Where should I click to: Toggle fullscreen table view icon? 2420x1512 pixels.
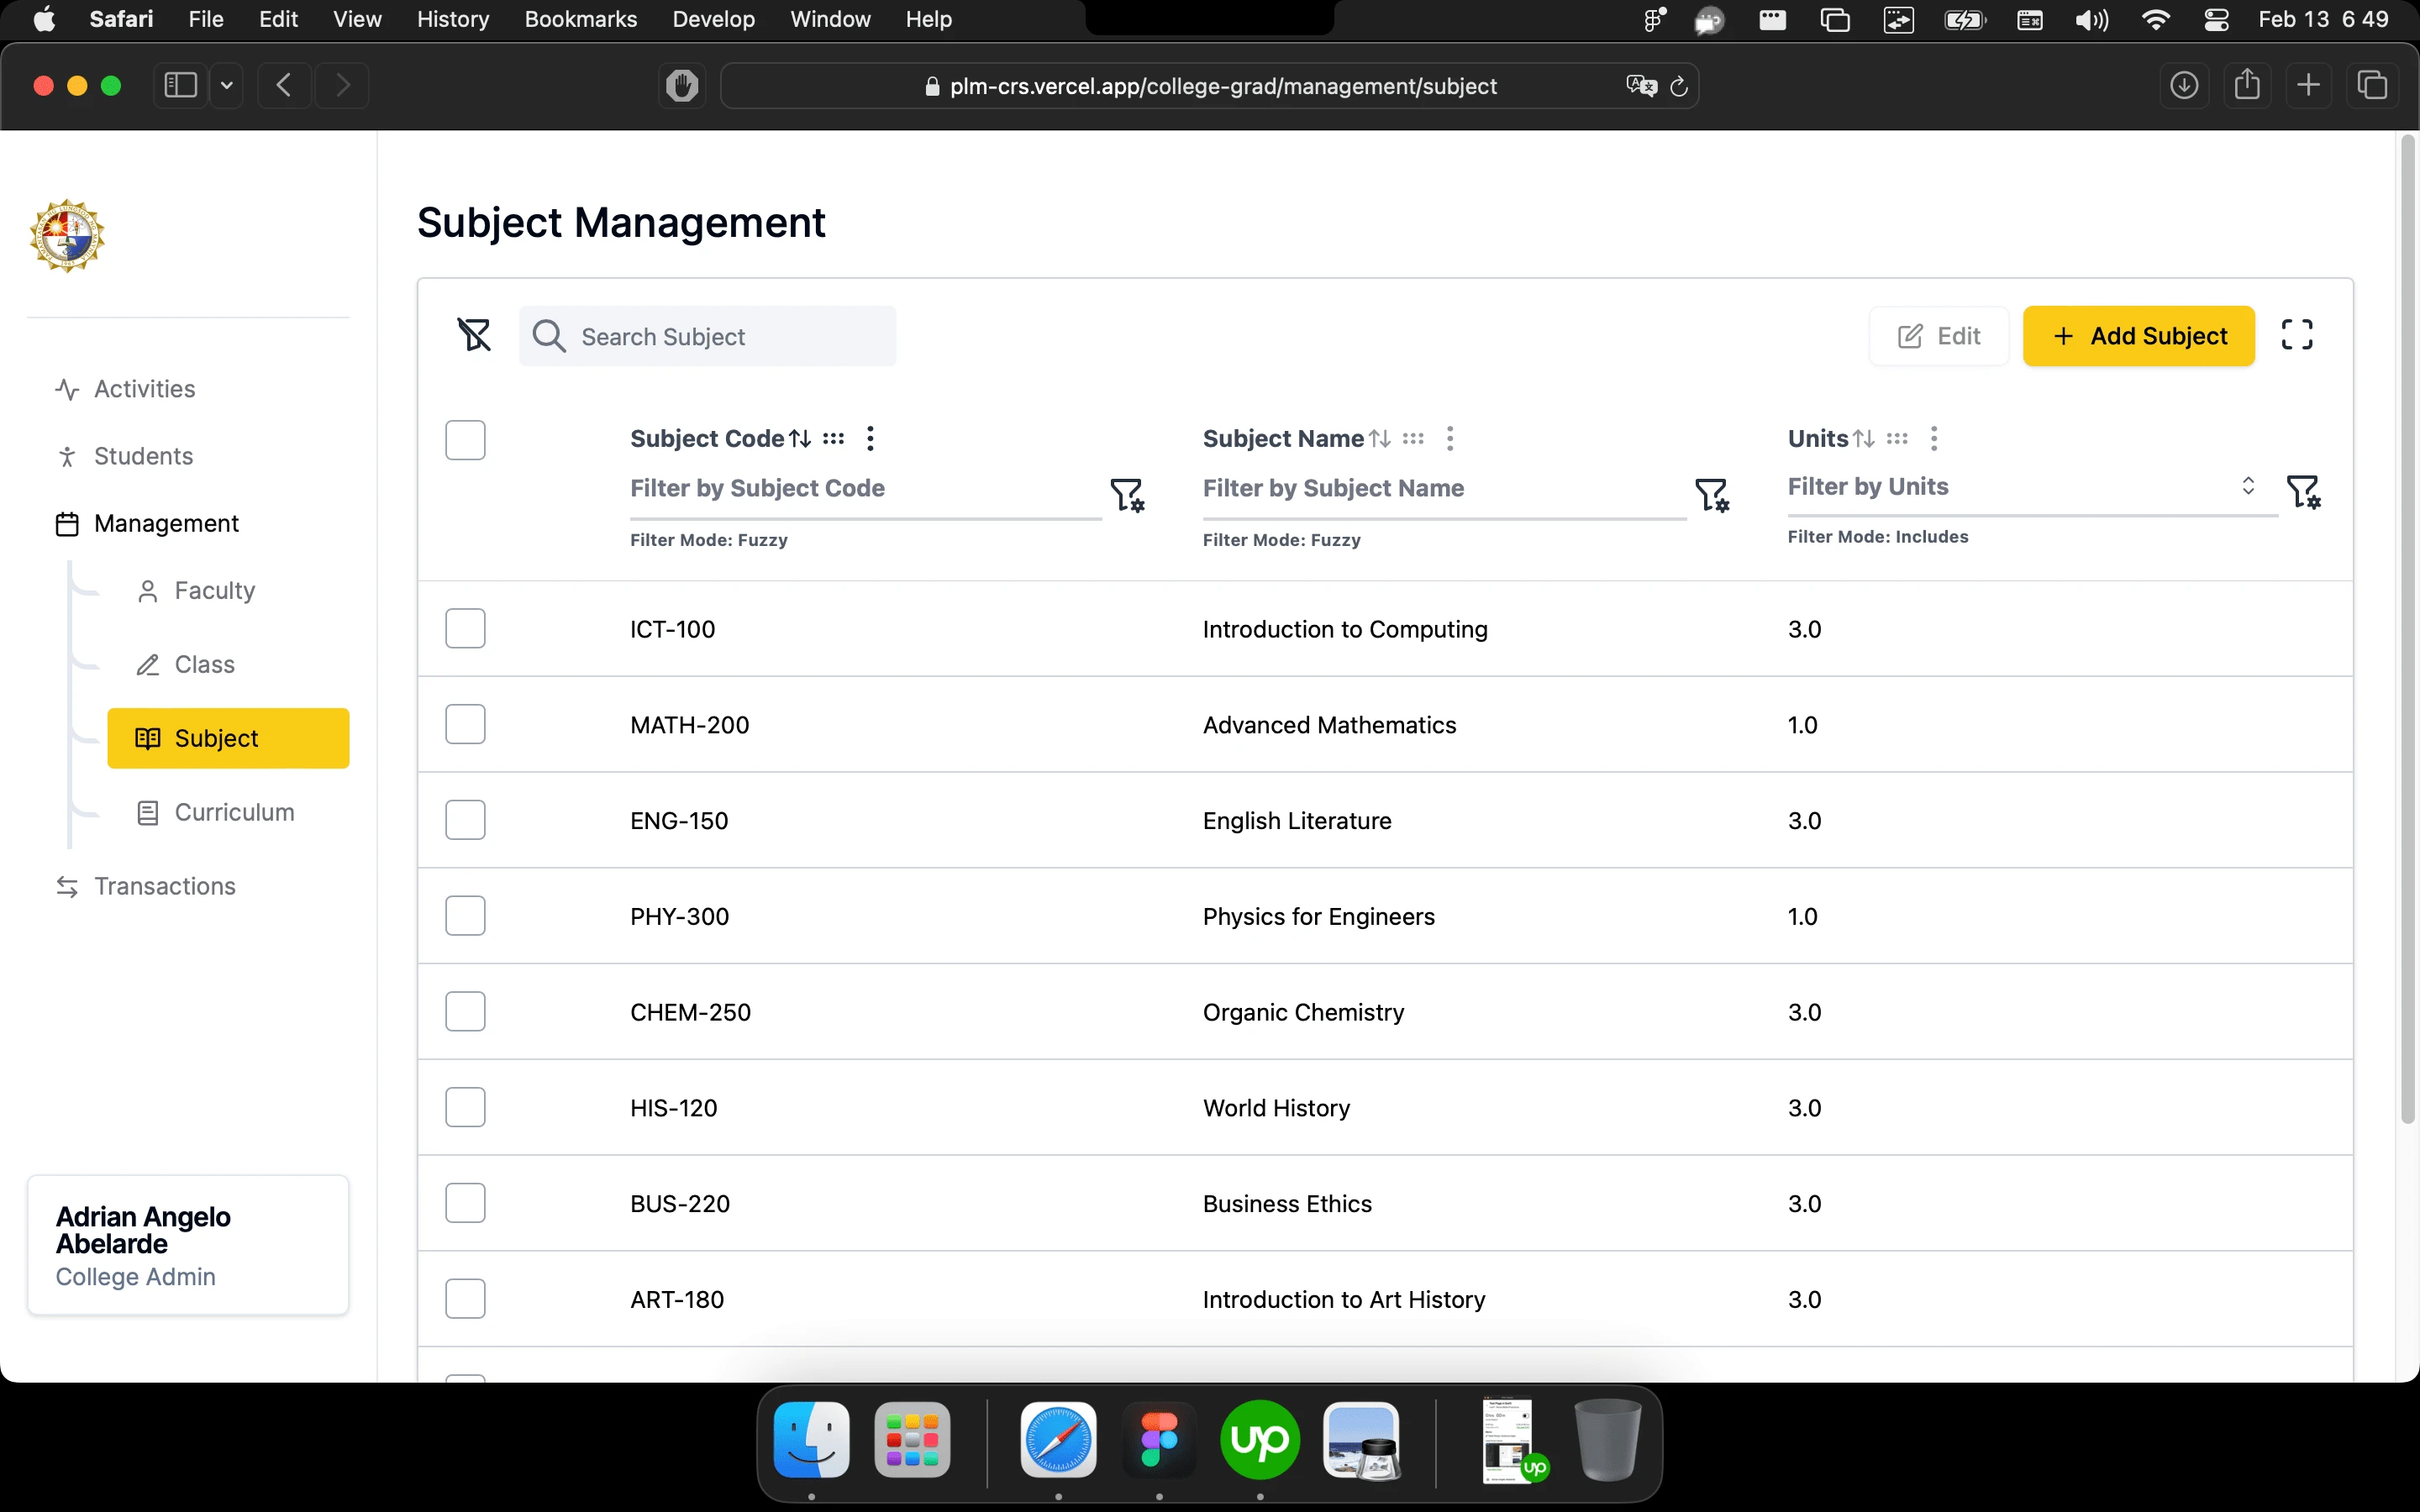(2297, 335)
